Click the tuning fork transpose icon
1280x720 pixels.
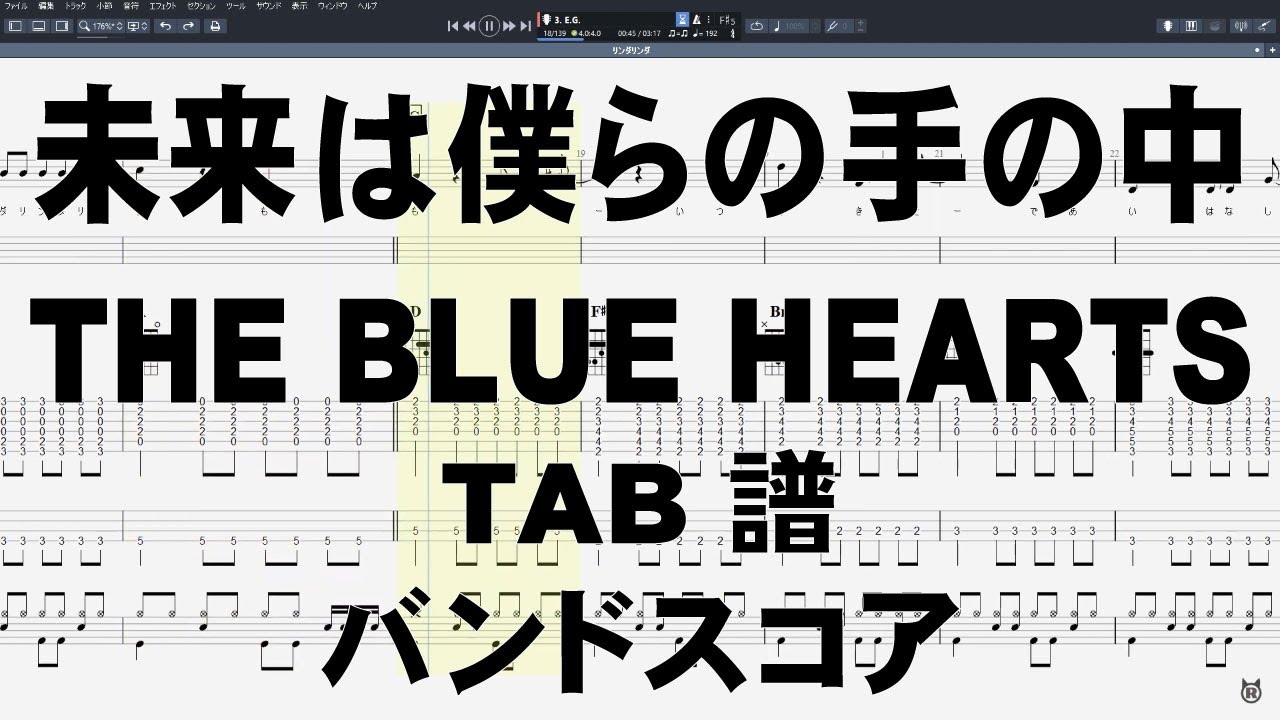point(834,26)
